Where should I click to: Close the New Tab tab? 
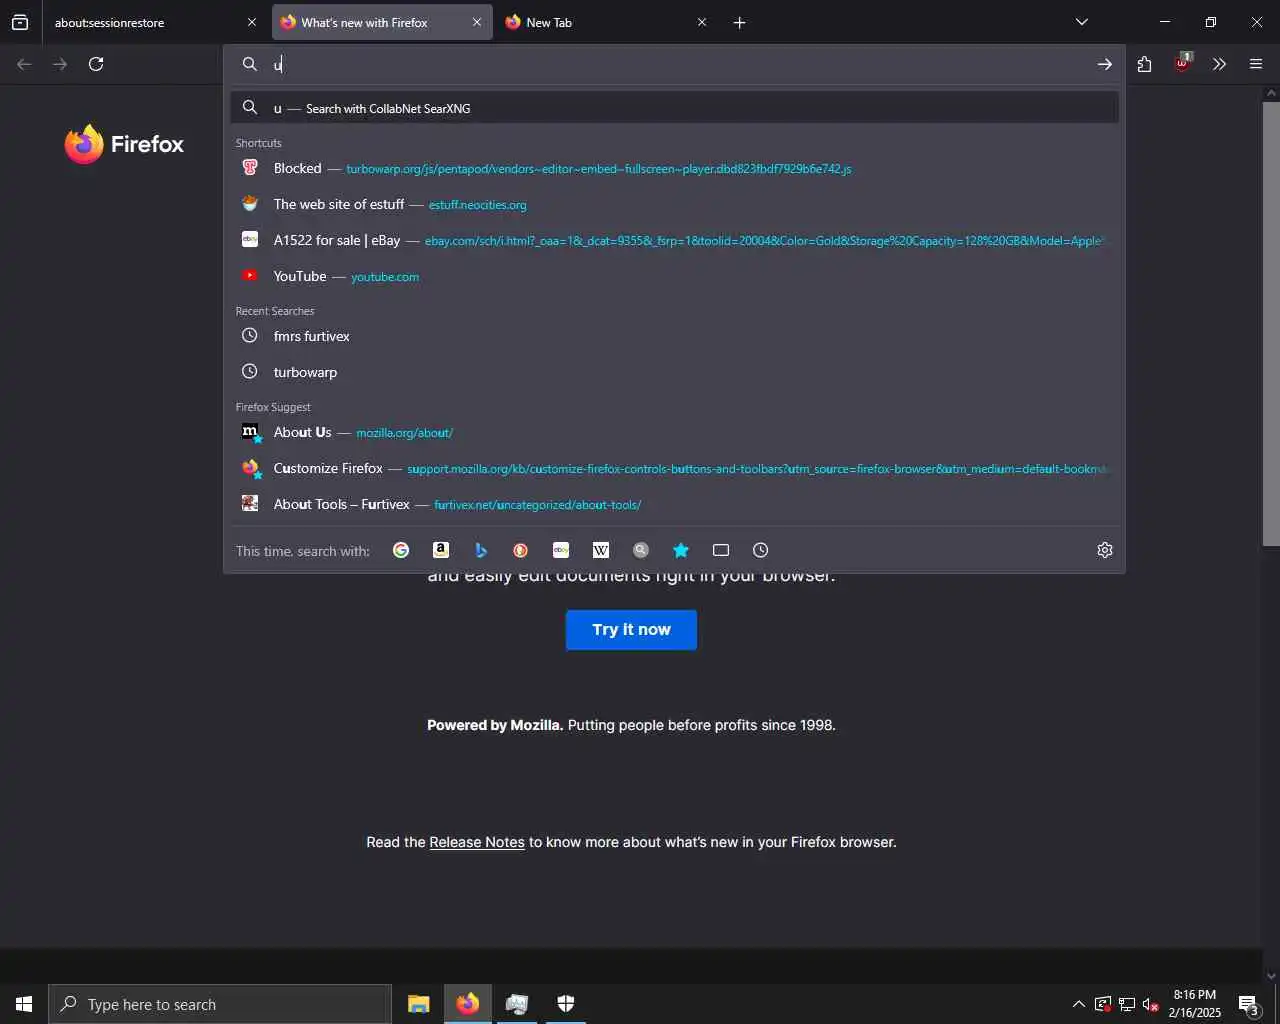point(701,22)
